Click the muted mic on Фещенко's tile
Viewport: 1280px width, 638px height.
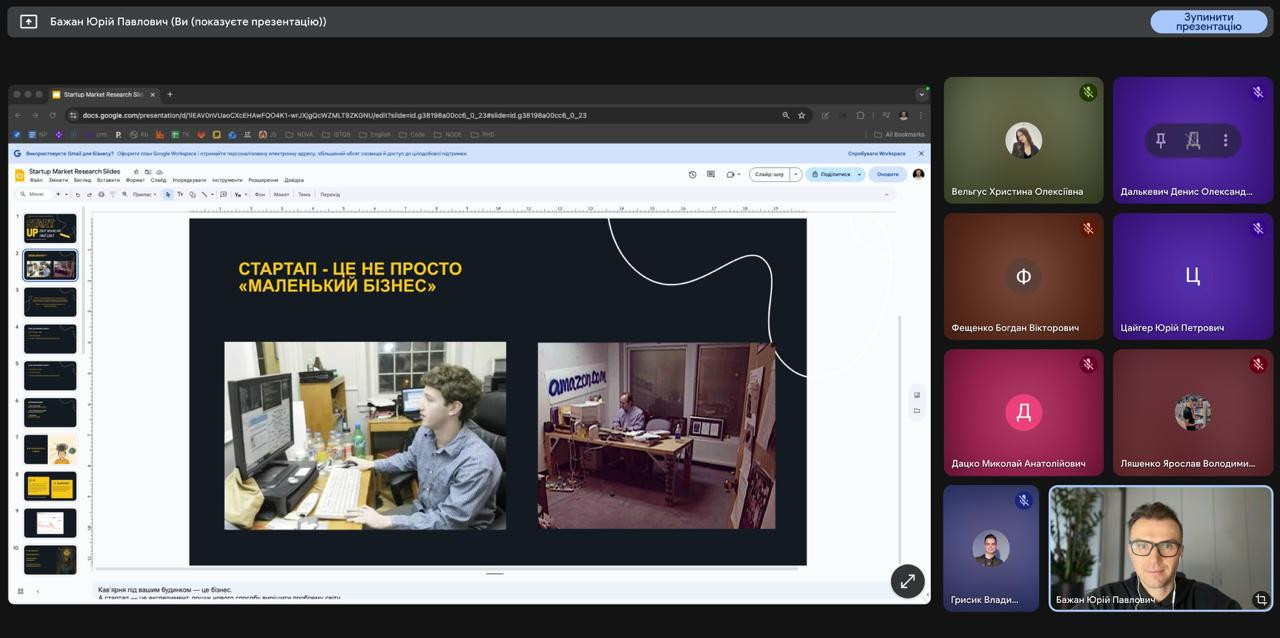(1088, 229)
